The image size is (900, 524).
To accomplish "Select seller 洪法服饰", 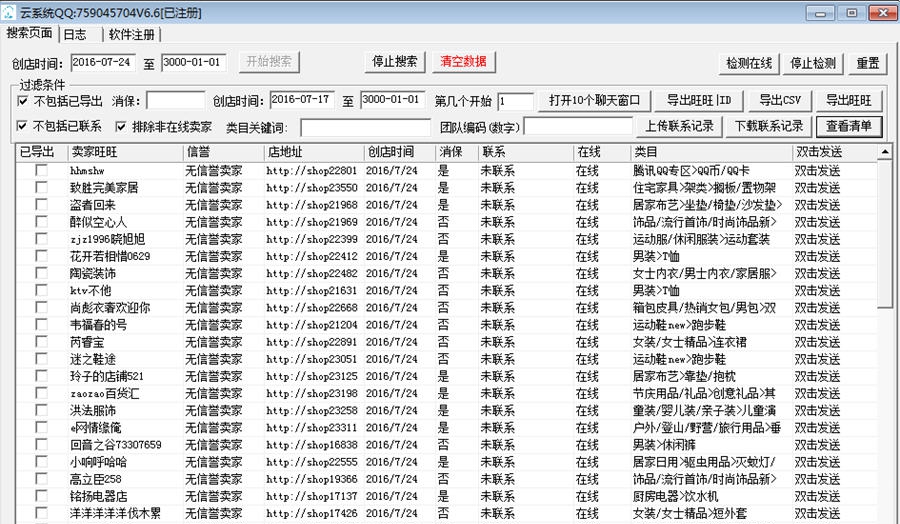I will 93,411.
